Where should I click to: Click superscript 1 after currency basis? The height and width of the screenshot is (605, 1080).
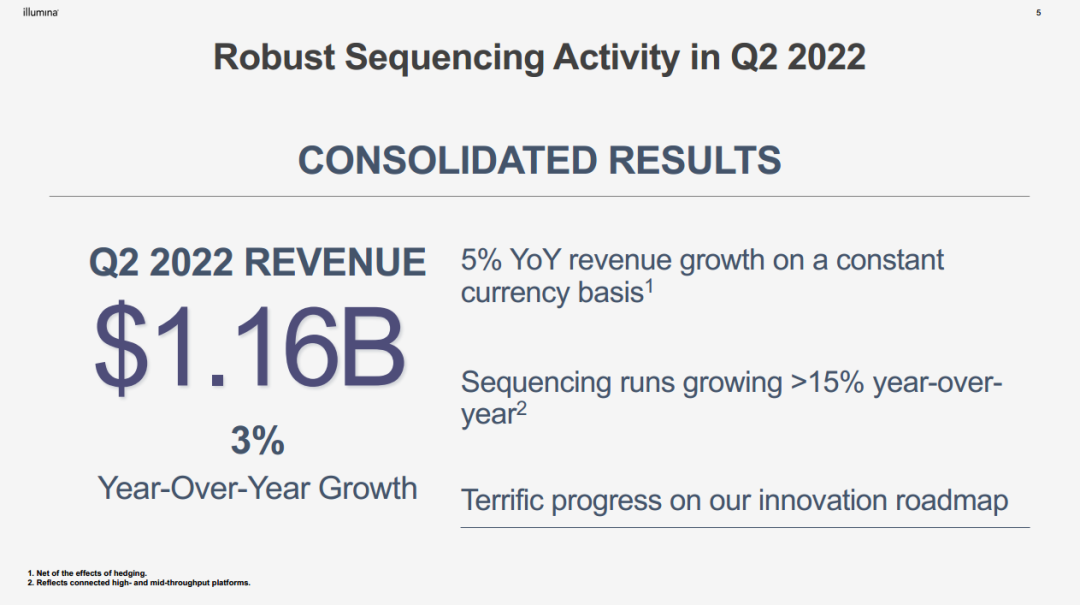pos(649,285)
